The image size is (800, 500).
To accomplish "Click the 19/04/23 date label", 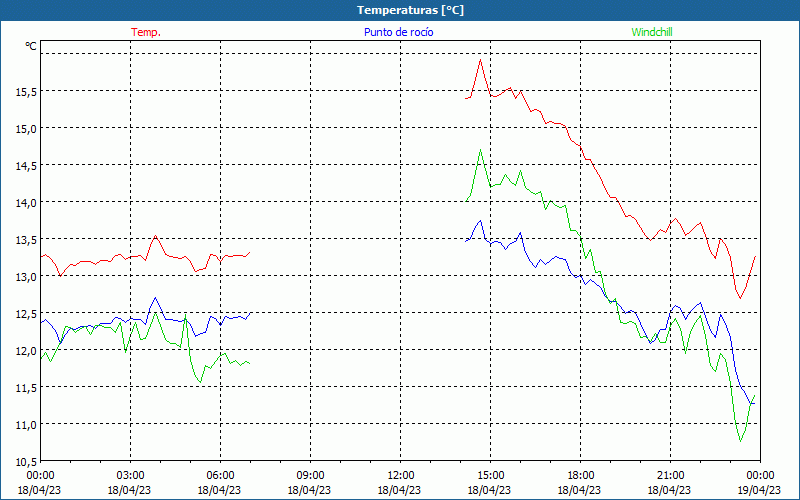I will click(x=760, y=490).
